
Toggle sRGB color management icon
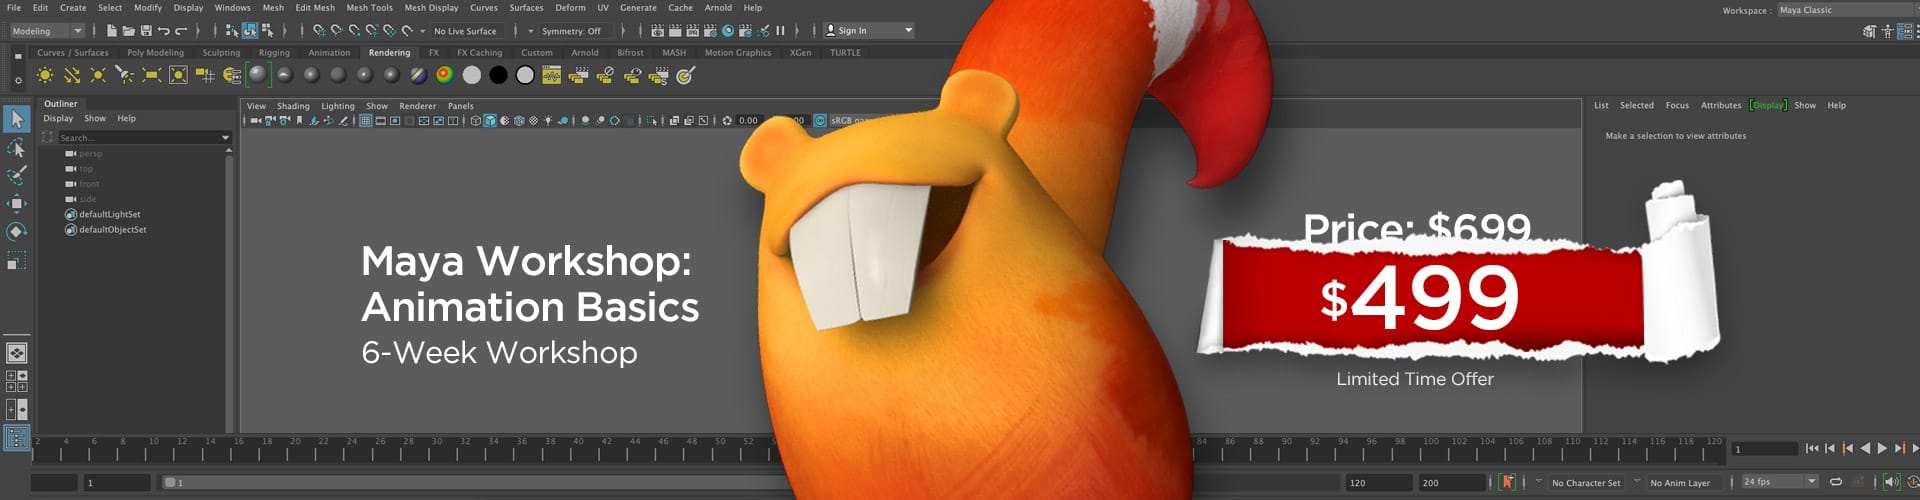[820, 121]
